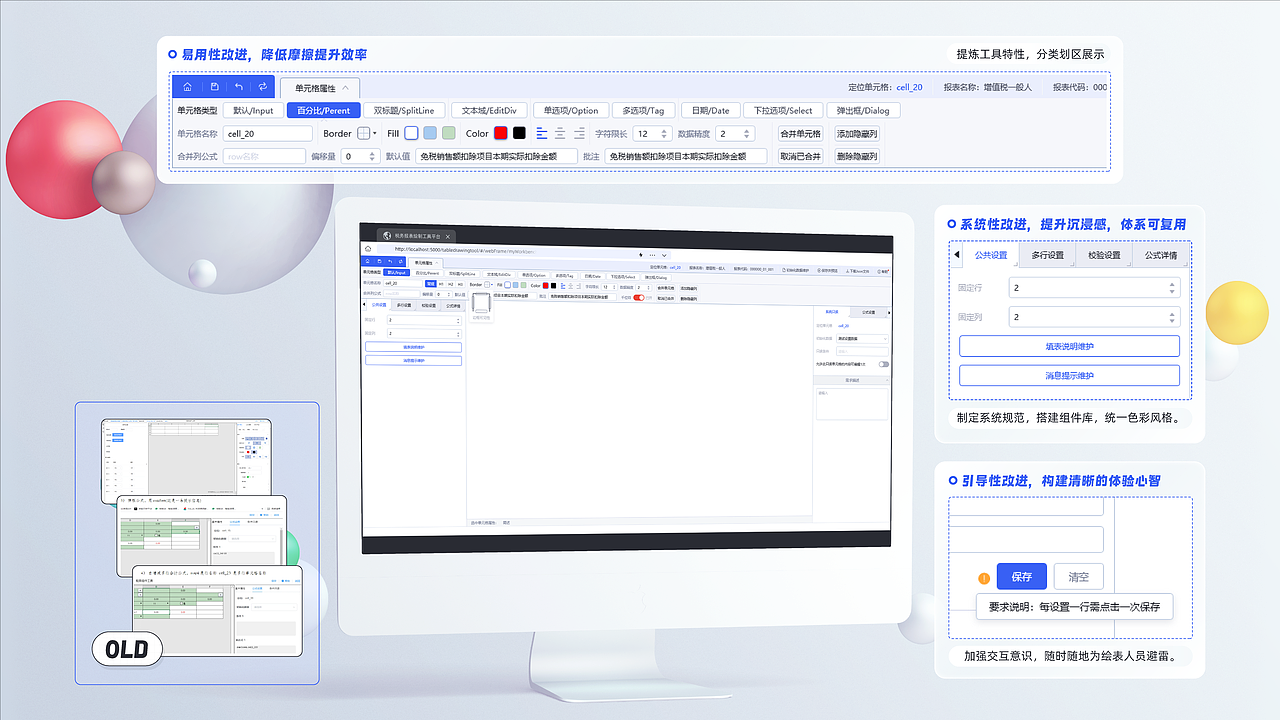Click the home icon in the monitor's address bar
The image size is (1280, 720).
(368, 249)
